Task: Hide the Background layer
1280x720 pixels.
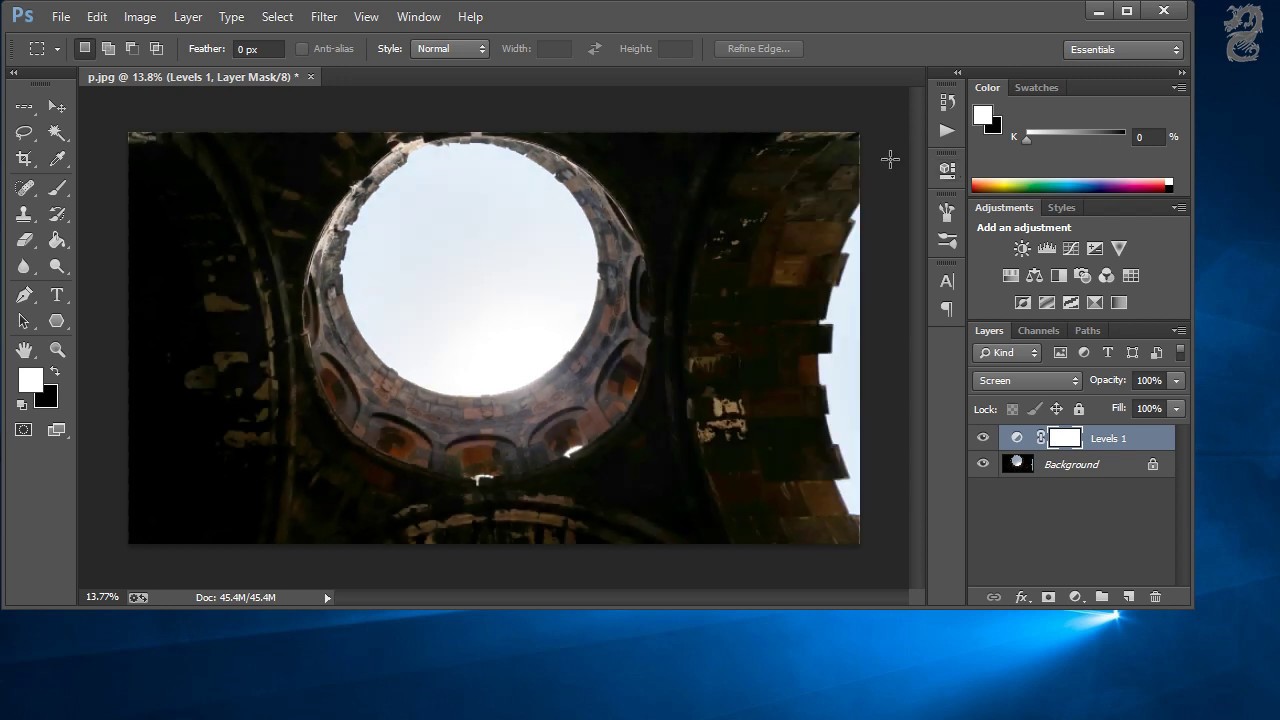Action: coord(982,464)
